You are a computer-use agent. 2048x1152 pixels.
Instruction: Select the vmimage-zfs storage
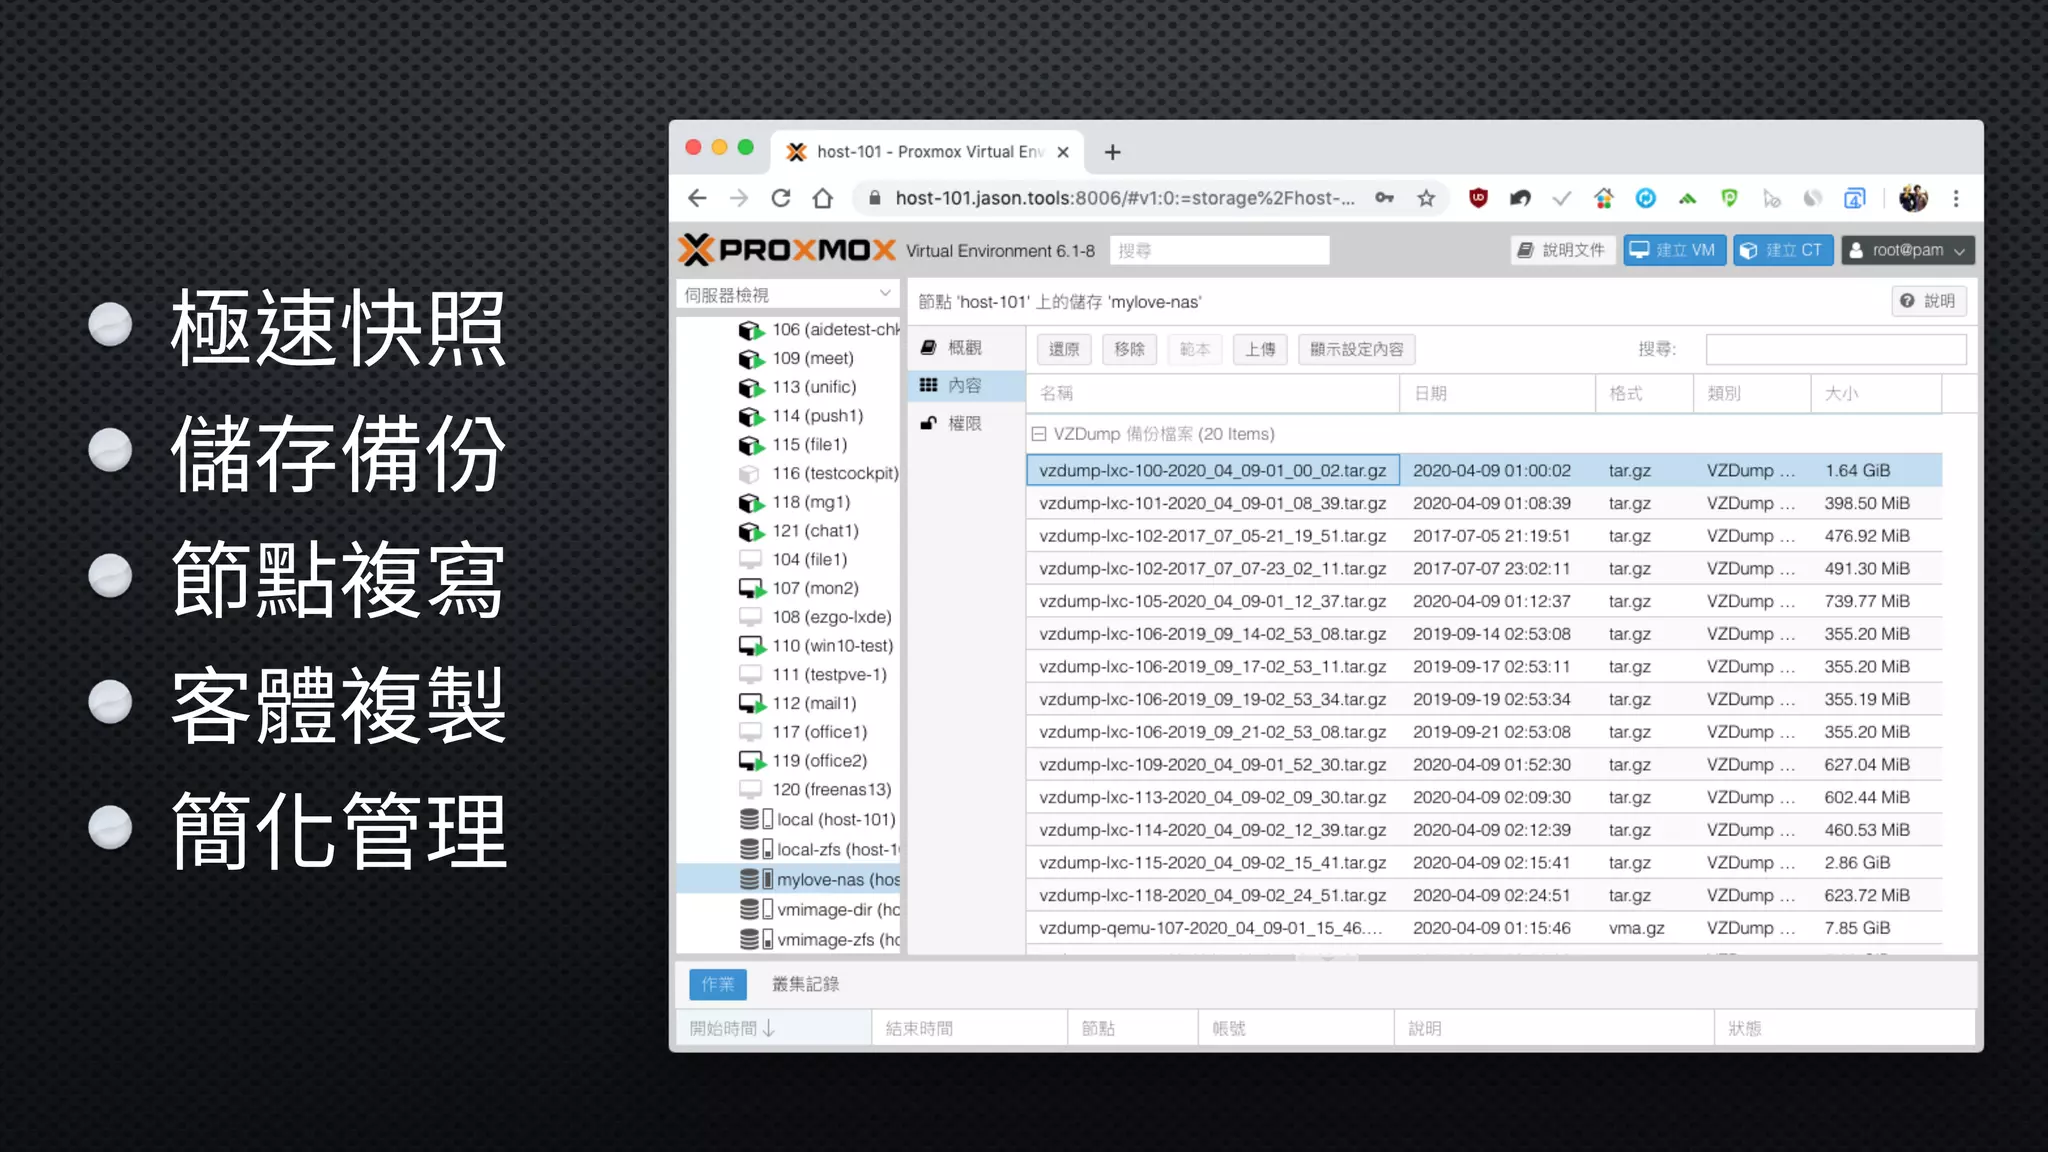(x=819, y=940)
